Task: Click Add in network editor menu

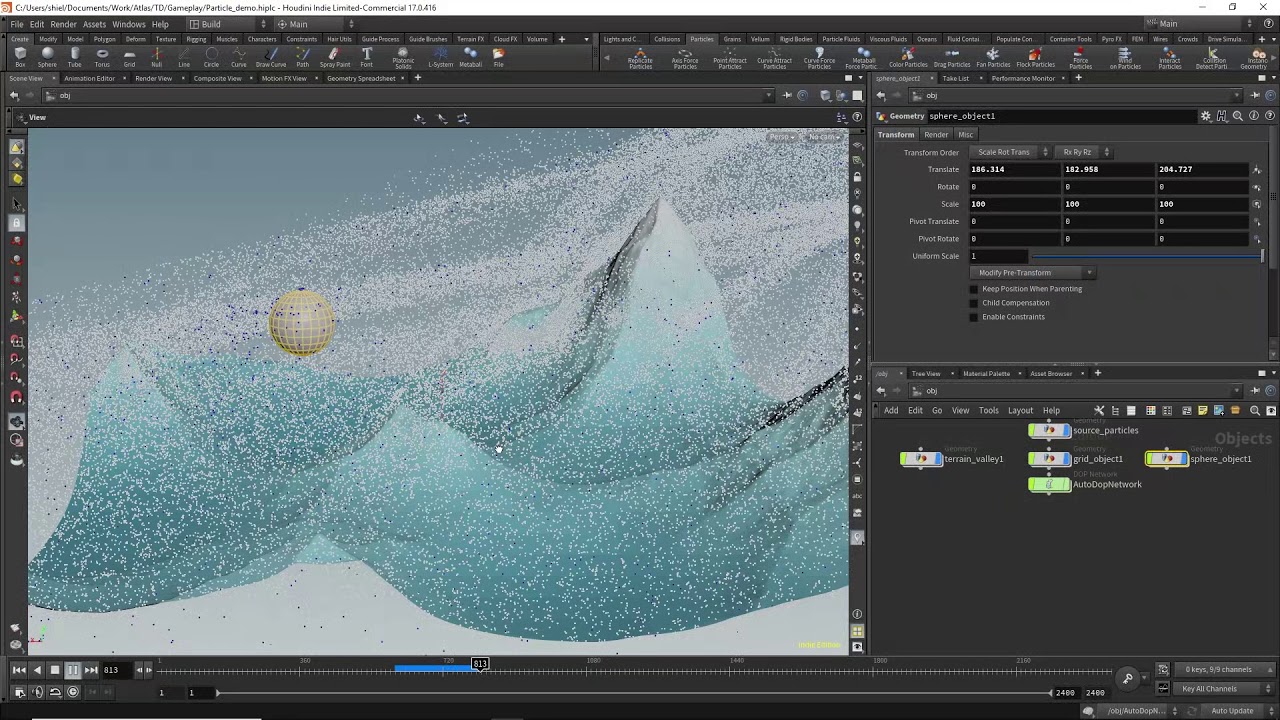Action: point(891,411)
